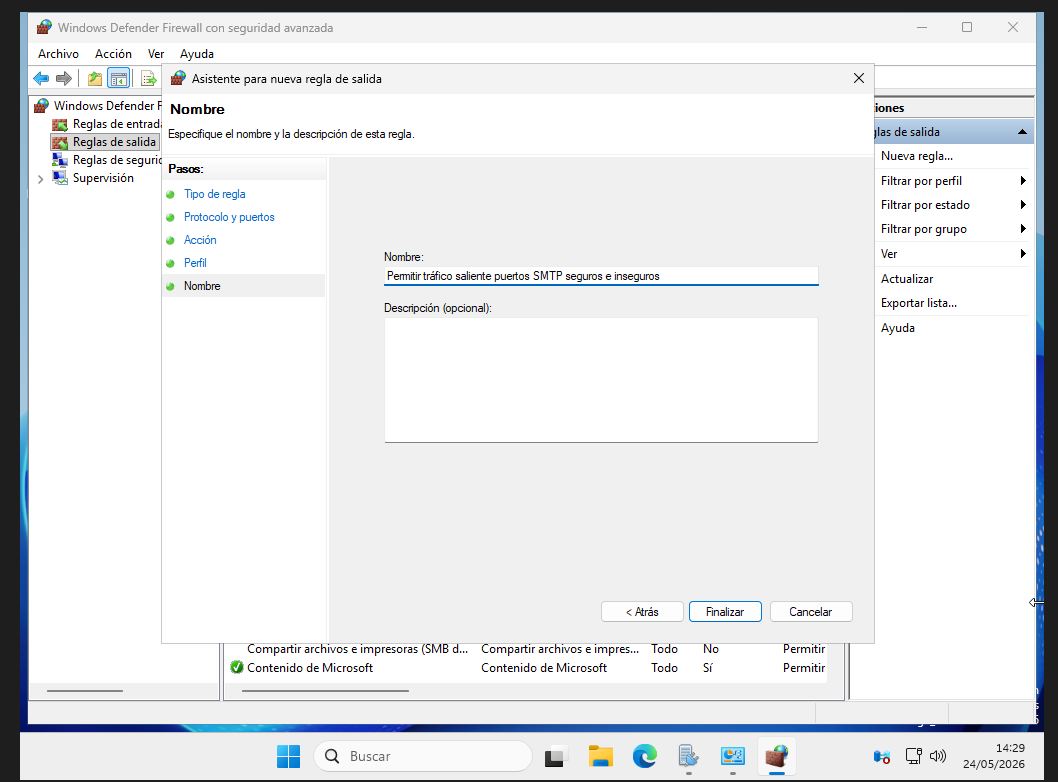Select the Compartir archivos e impresoras (SMB rule
Image resolution: width=1058 pixels, height=782 pixels.
point(528,648)
